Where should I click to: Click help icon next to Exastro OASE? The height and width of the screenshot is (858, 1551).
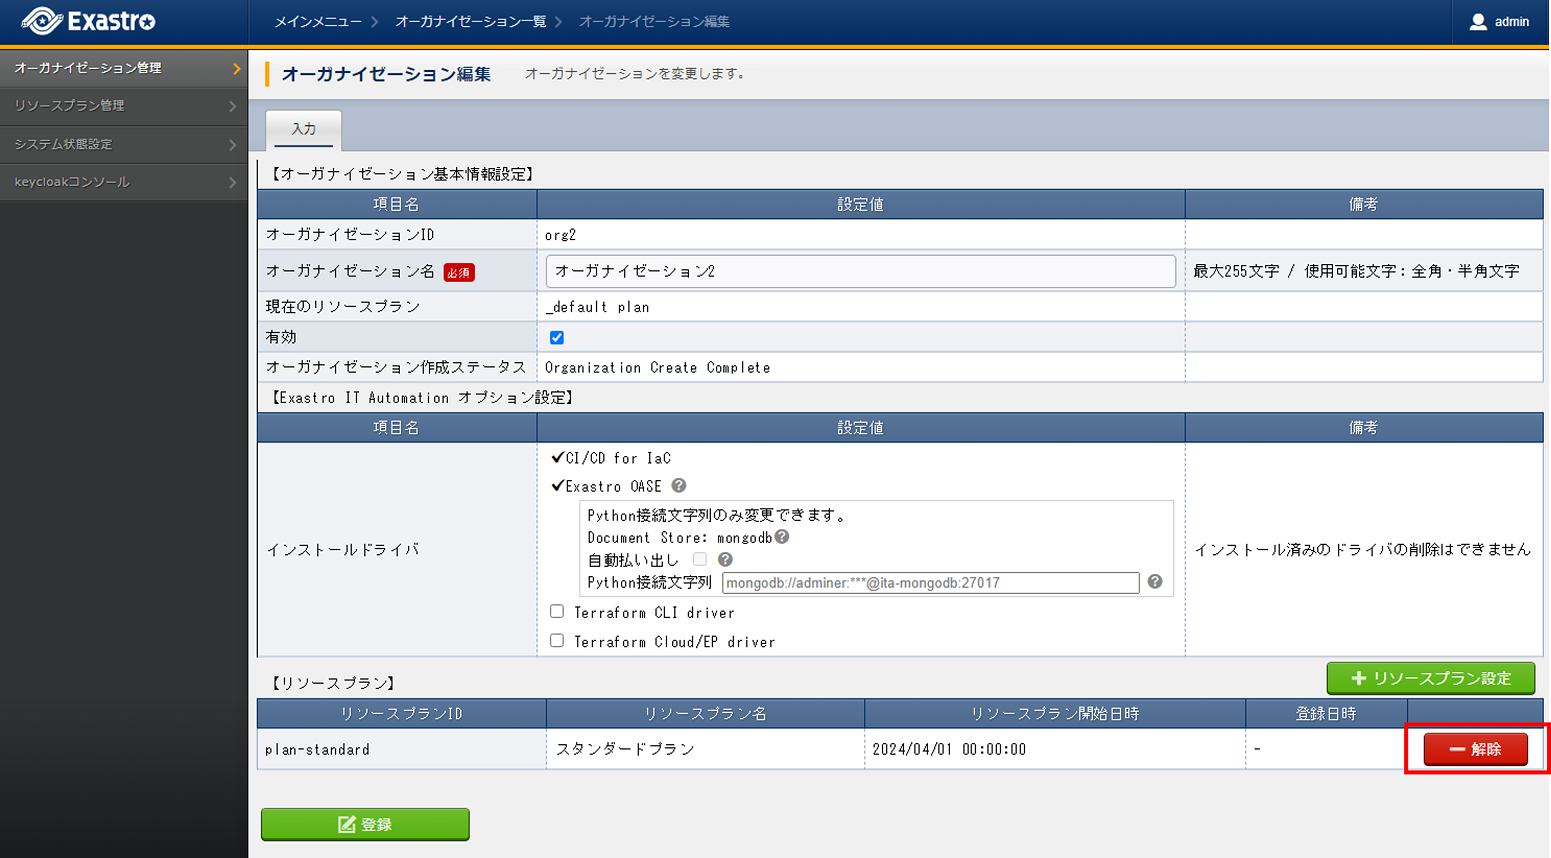679,486
